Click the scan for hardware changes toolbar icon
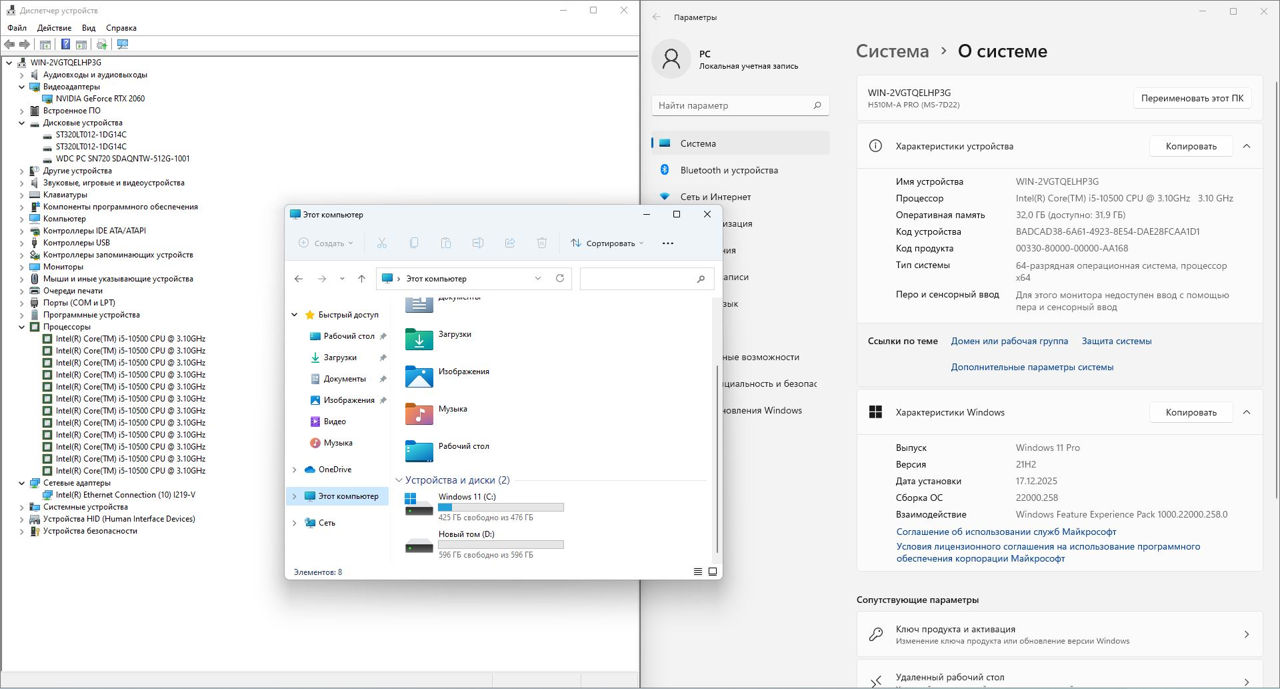 [x=122, y=44]
